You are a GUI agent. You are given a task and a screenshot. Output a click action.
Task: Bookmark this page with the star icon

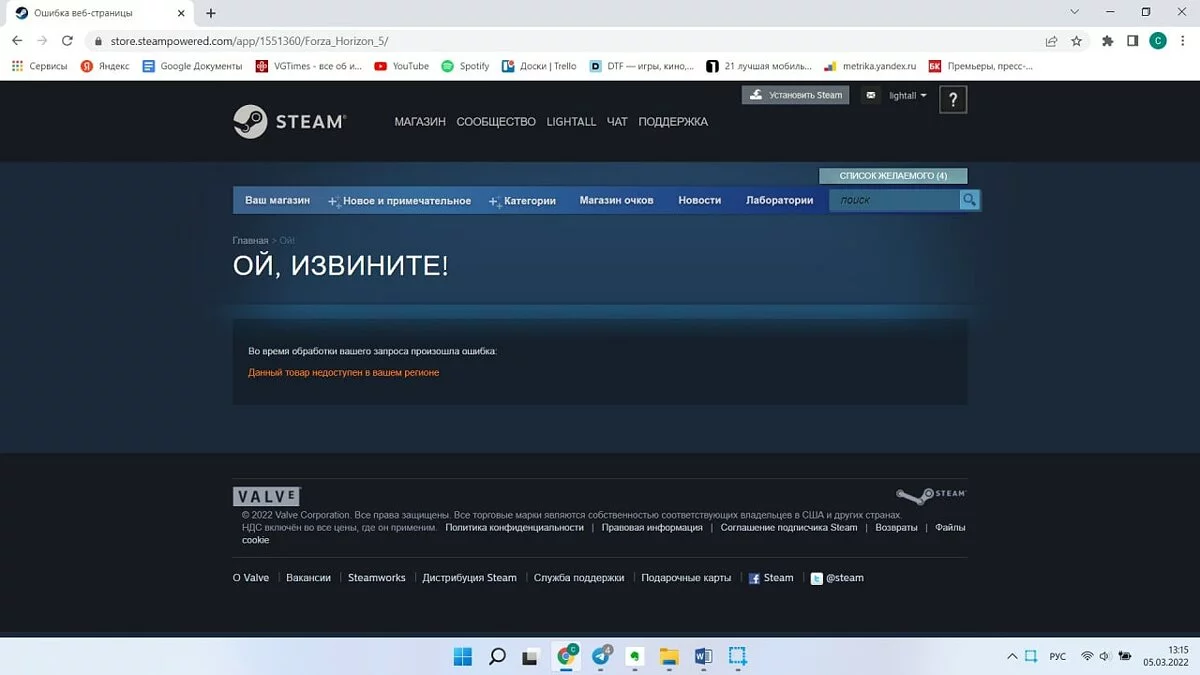point(1076,41)
